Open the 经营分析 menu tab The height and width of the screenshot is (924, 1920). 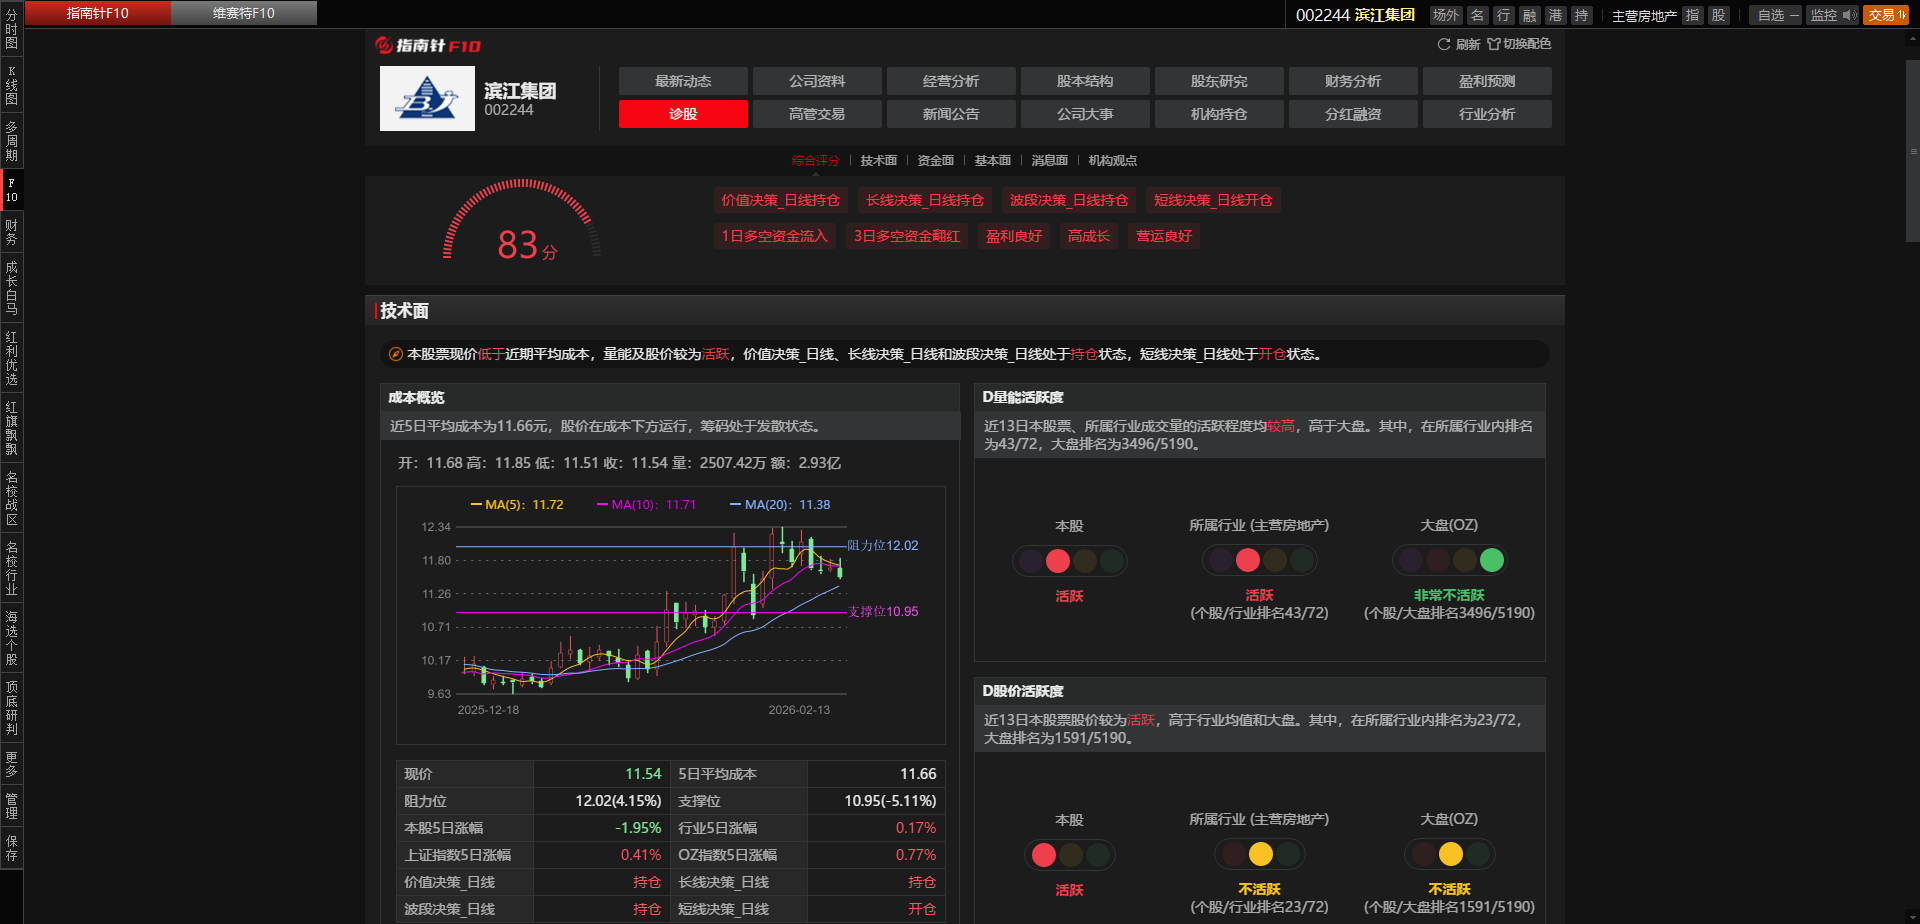pos(951,81)
